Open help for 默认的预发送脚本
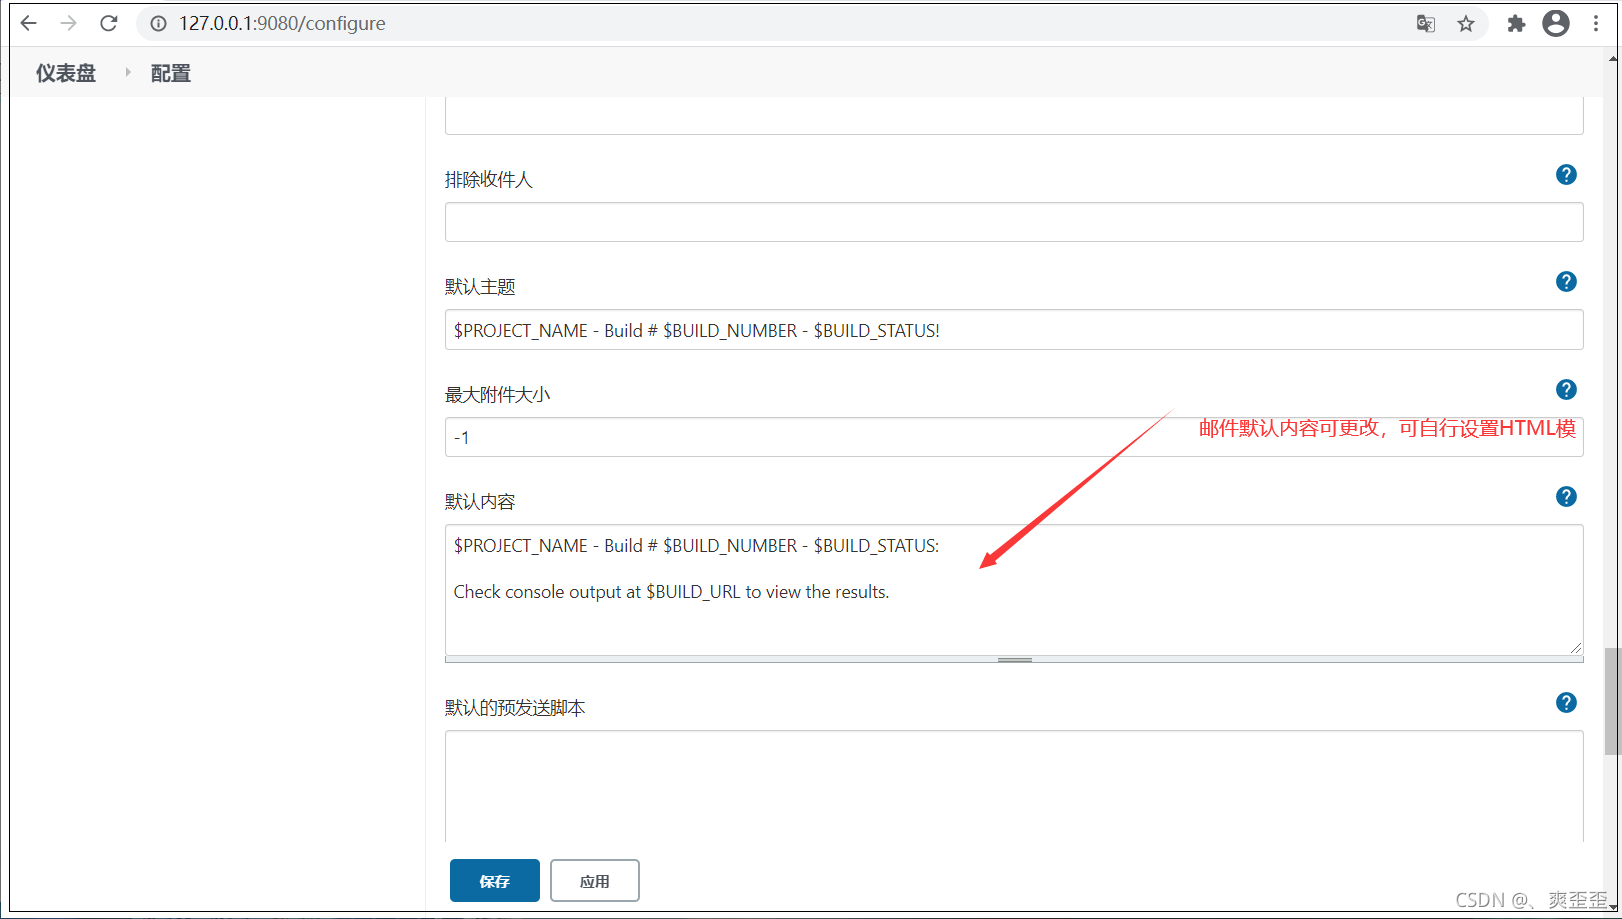The height and width of the screenshot is (919, 1622). click(x=1566, y=703)
